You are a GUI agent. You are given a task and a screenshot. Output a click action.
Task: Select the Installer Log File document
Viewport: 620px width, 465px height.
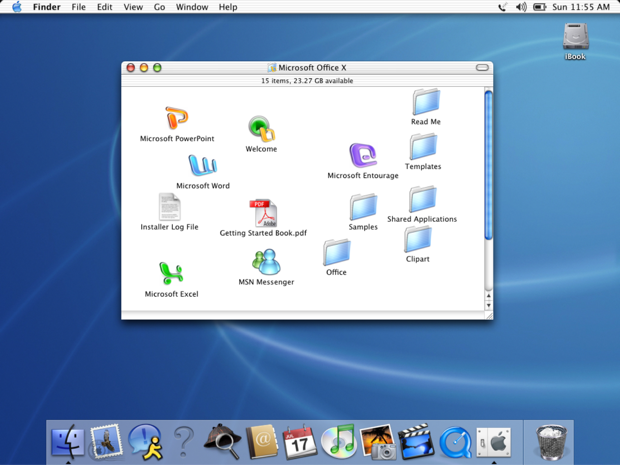(170, 206)
